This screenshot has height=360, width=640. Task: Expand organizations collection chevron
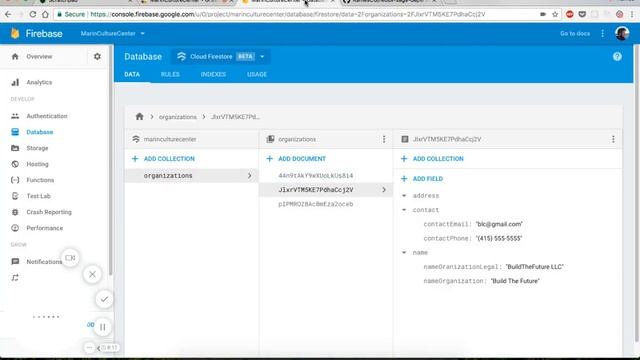249,176
